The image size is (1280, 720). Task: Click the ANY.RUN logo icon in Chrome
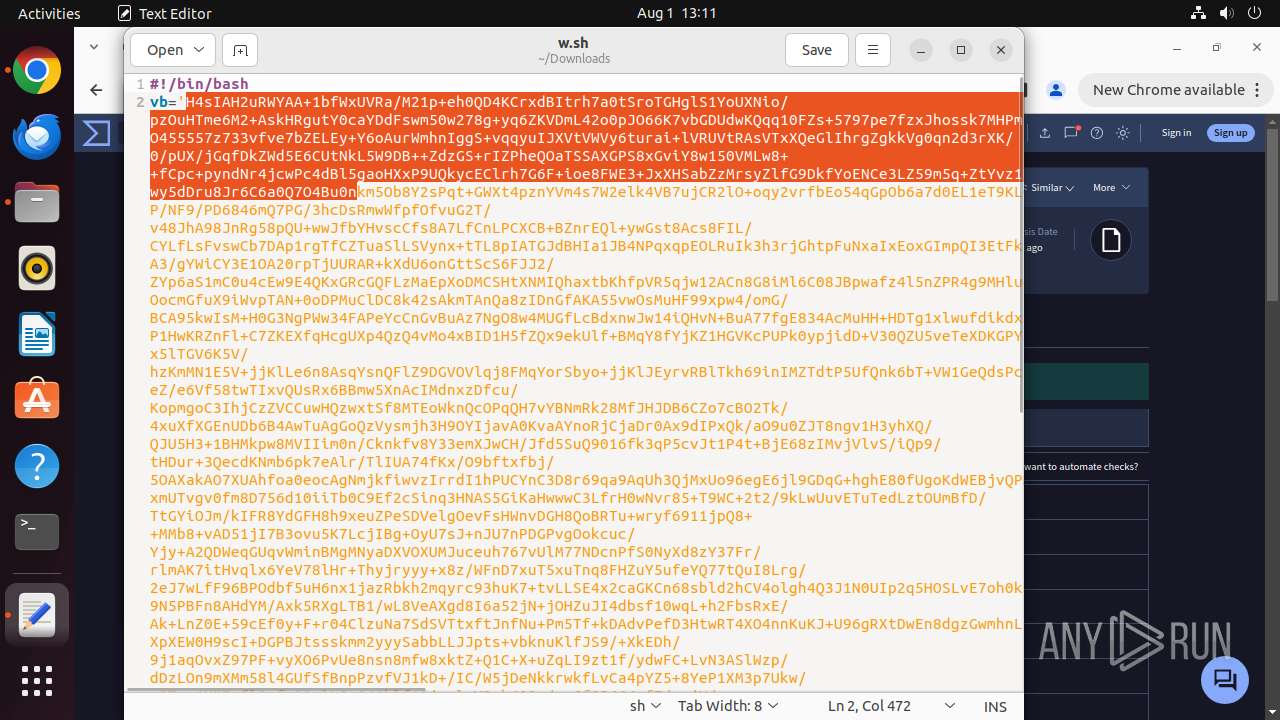tap(97, 133)
